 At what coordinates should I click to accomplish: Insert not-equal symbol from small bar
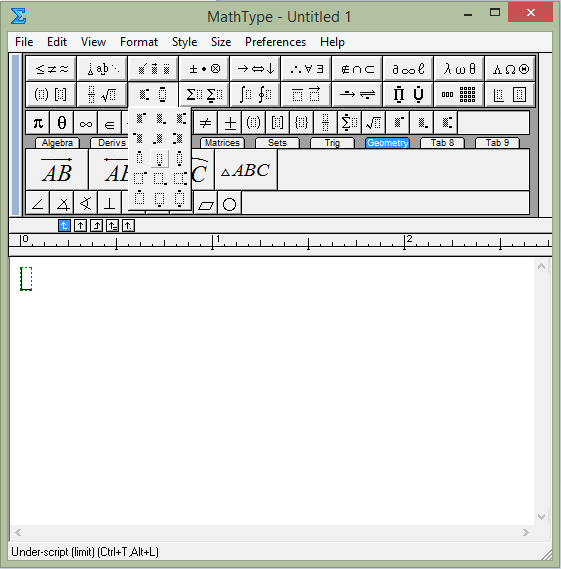(206, 123)
